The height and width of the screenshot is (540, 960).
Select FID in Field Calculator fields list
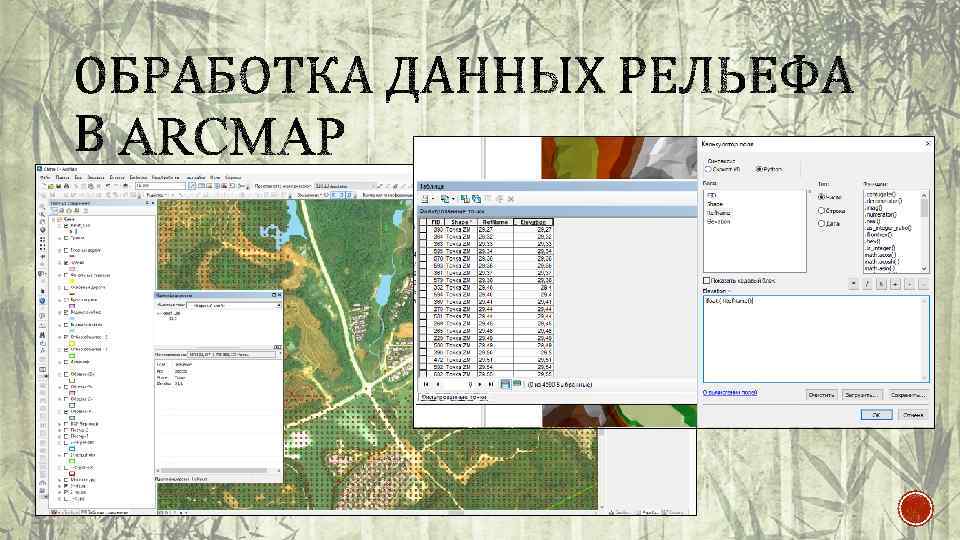click(711, 195)
